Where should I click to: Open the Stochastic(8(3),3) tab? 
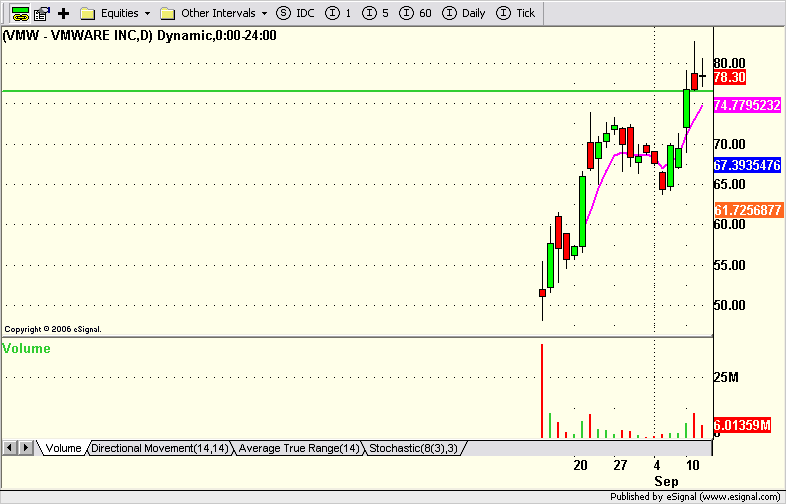pos(414,448)
